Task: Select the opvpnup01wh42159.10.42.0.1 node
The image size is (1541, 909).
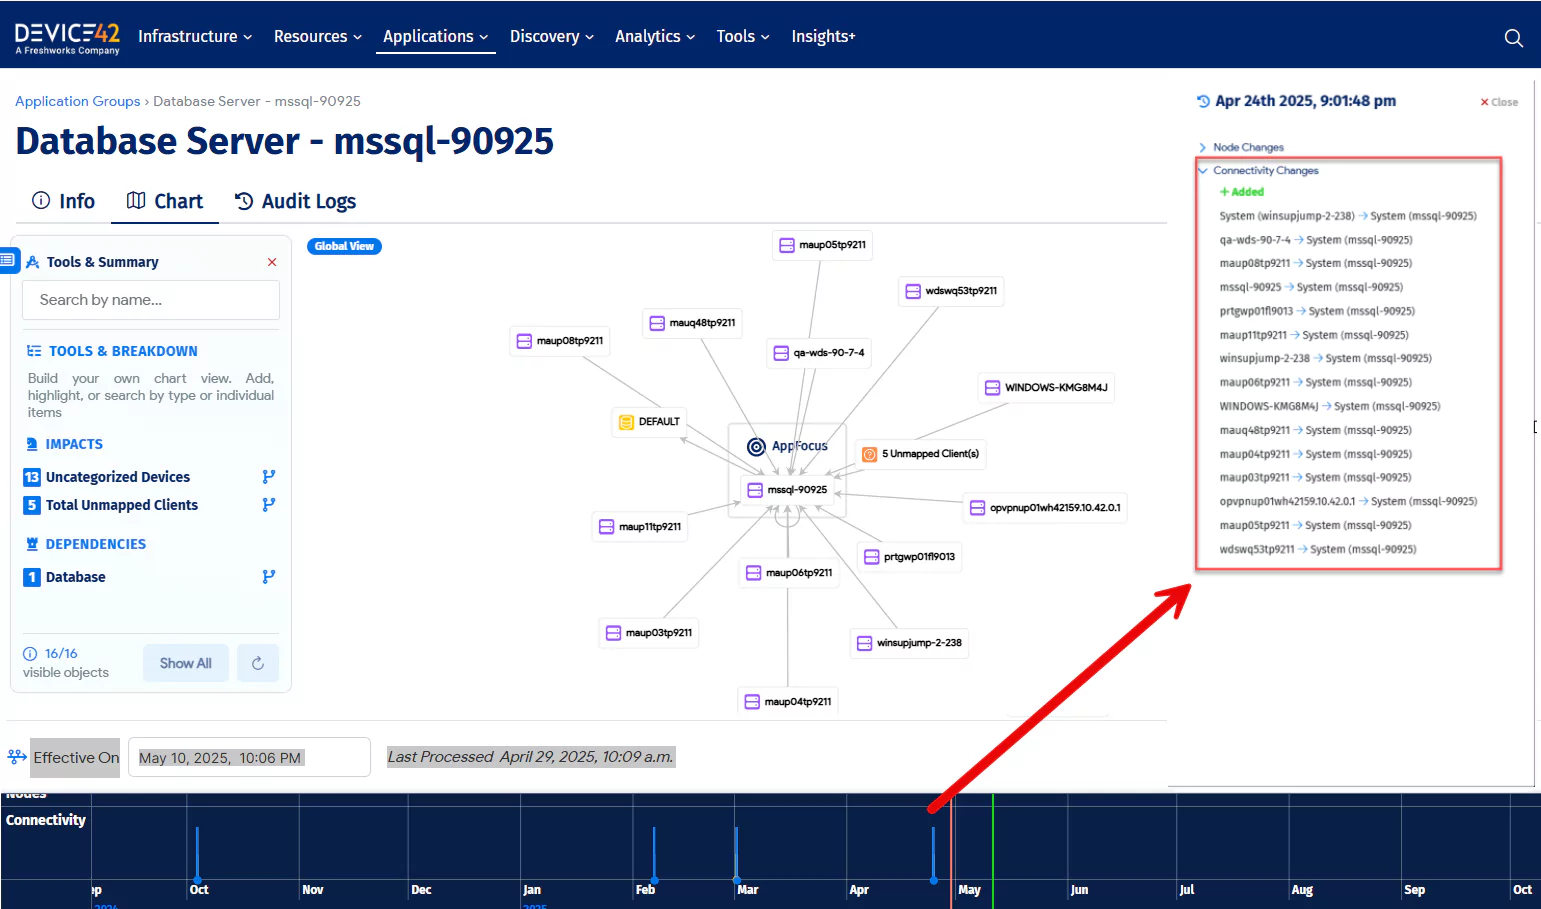Action: coord(1045,508)
